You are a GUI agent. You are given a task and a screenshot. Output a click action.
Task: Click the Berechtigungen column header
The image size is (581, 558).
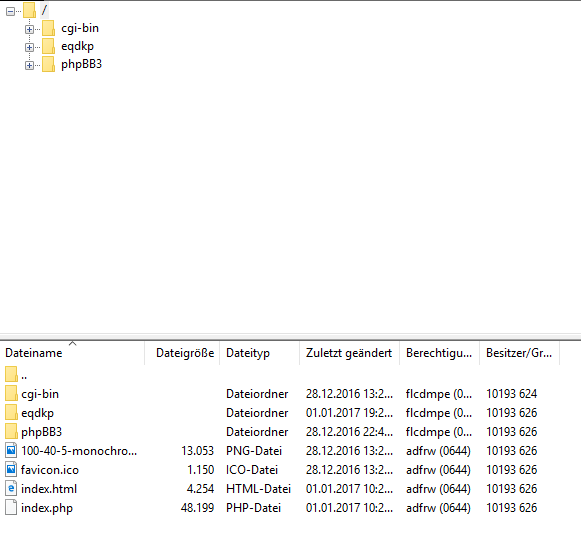tap(439, 353)
